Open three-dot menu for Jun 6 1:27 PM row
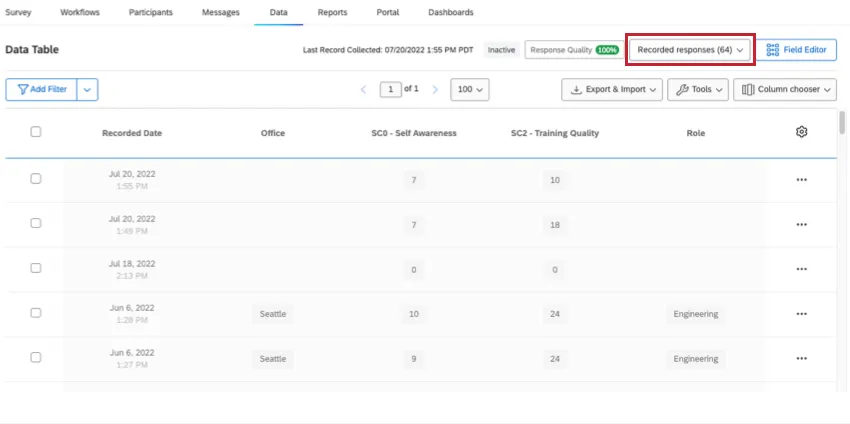 coord(801,358)
